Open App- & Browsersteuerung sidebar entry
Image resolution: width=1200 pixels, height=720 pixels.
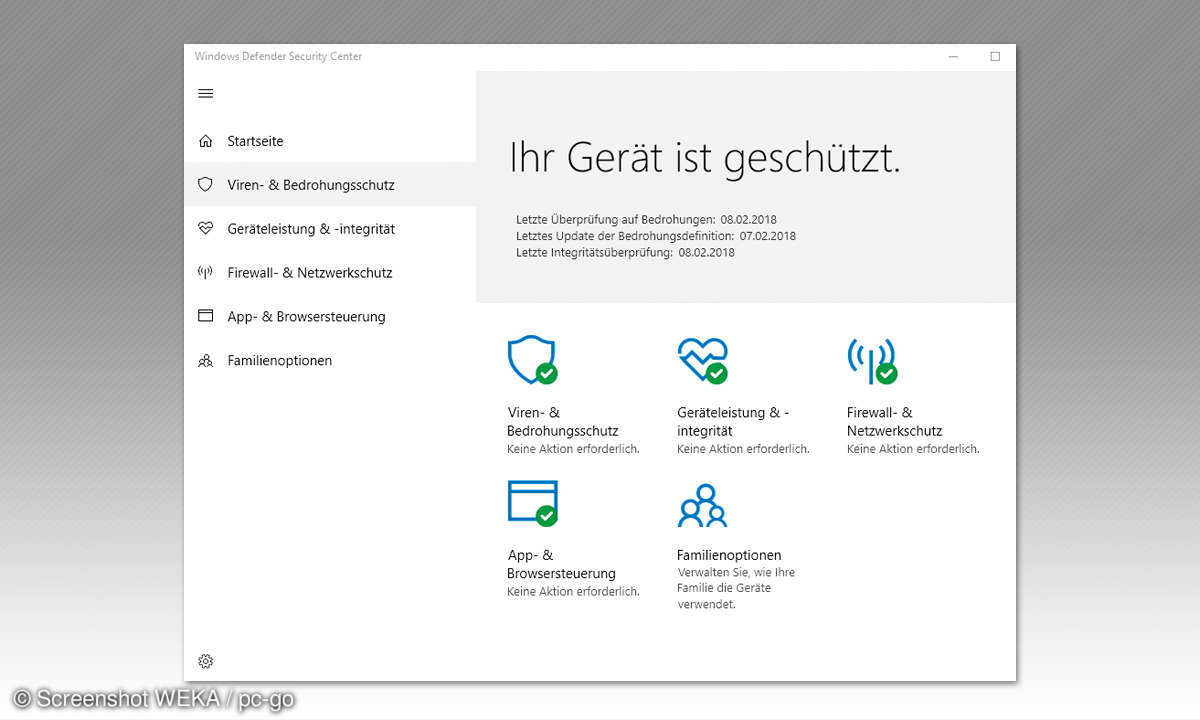point(330,316)
